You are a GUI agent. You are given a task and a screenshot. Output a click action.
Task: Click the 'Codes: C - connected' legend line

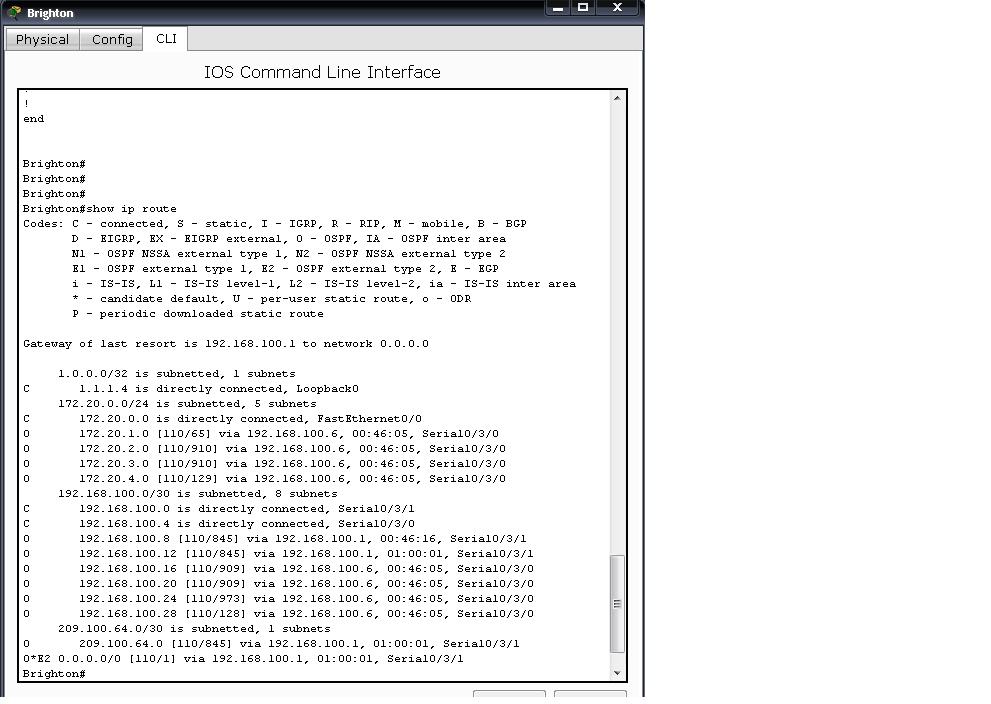point(275,224)
